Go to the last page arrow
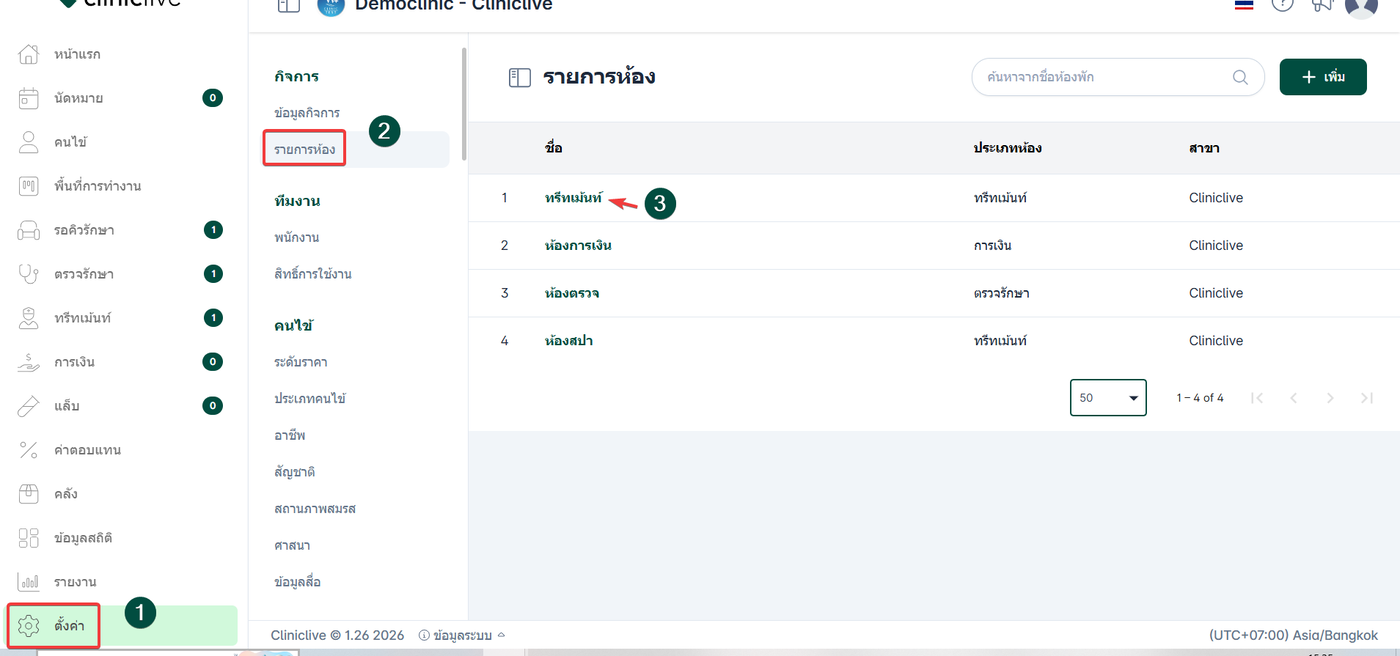The image size is (1400, 656). coord(1366,398)
